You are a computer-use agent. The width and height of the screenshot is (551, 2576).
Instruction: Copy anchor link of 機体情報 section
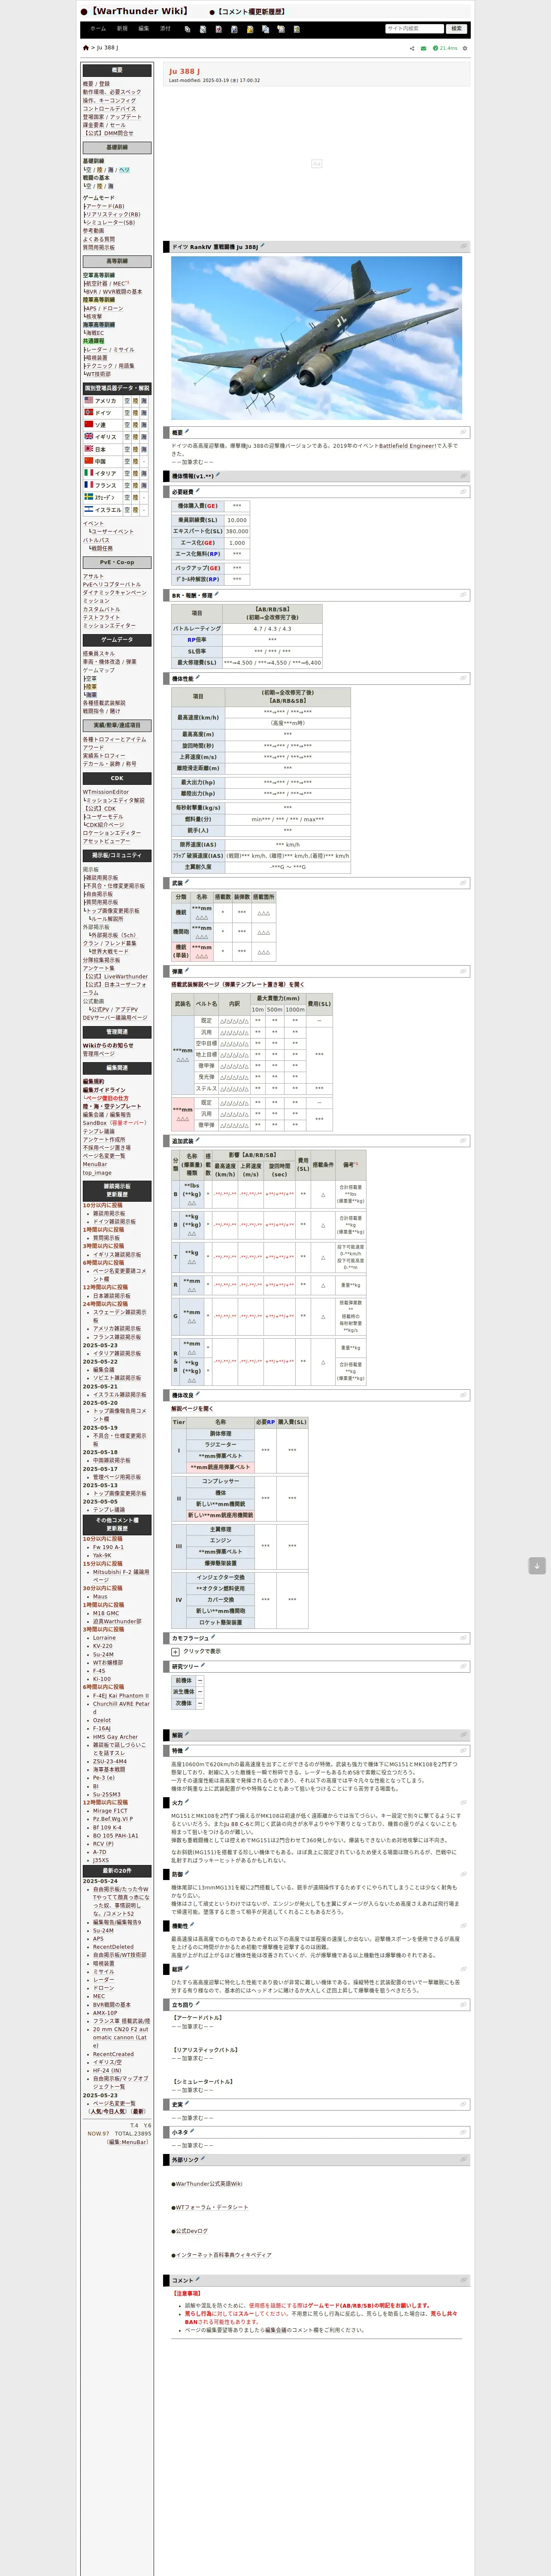pos(463,476)
